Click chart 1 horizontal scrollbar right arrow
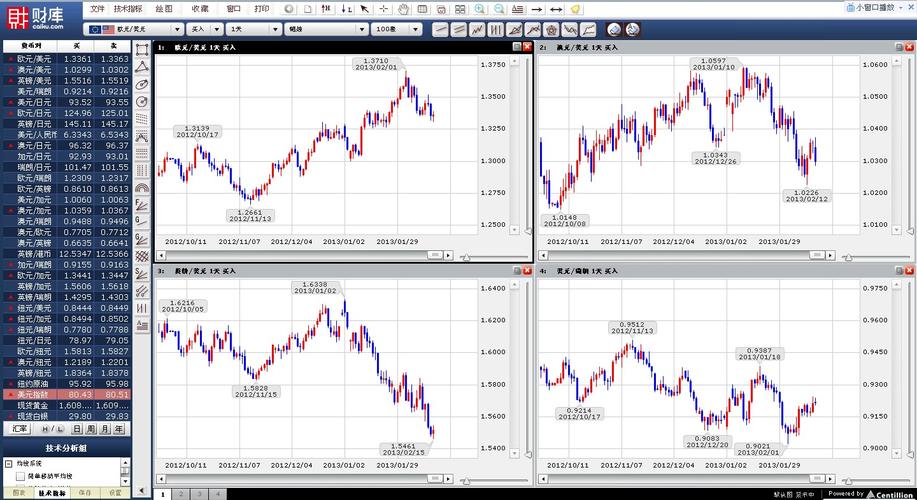The width and height of the screenshot is (917, 500). [x=448, y=256]
